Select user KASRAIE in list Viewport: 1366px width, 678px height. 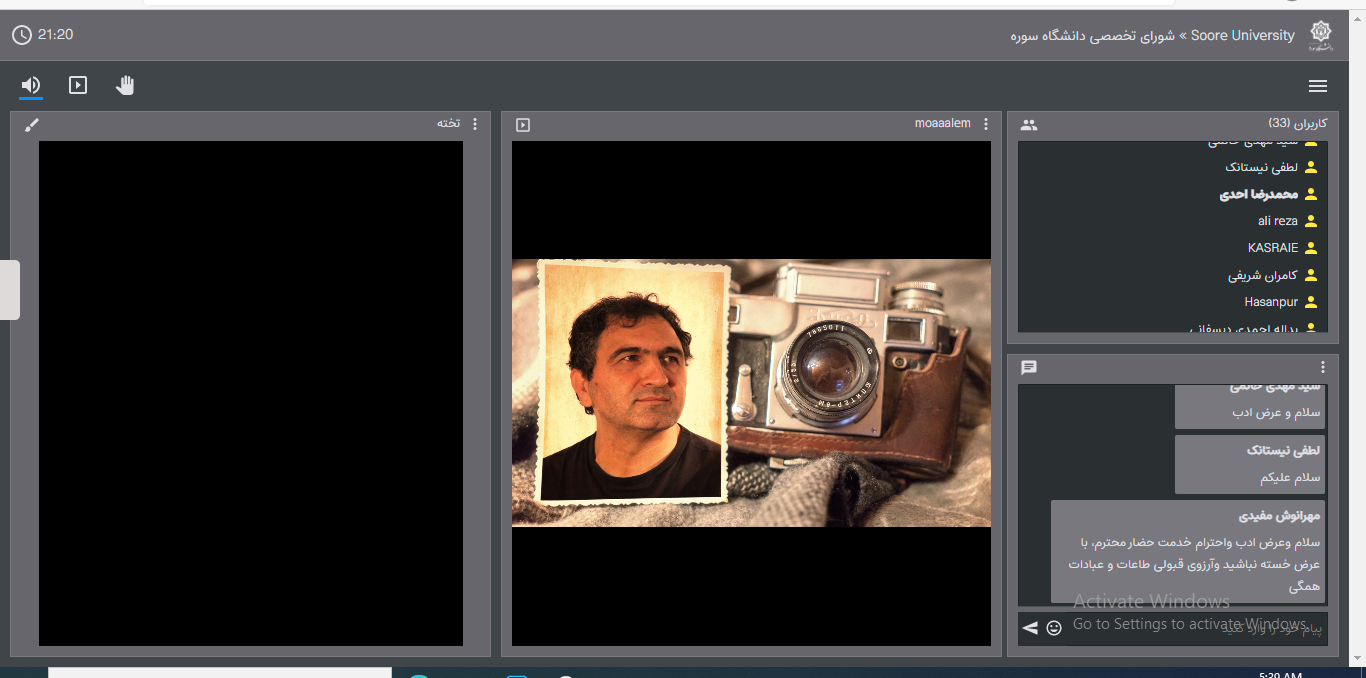click(1271, 248)
